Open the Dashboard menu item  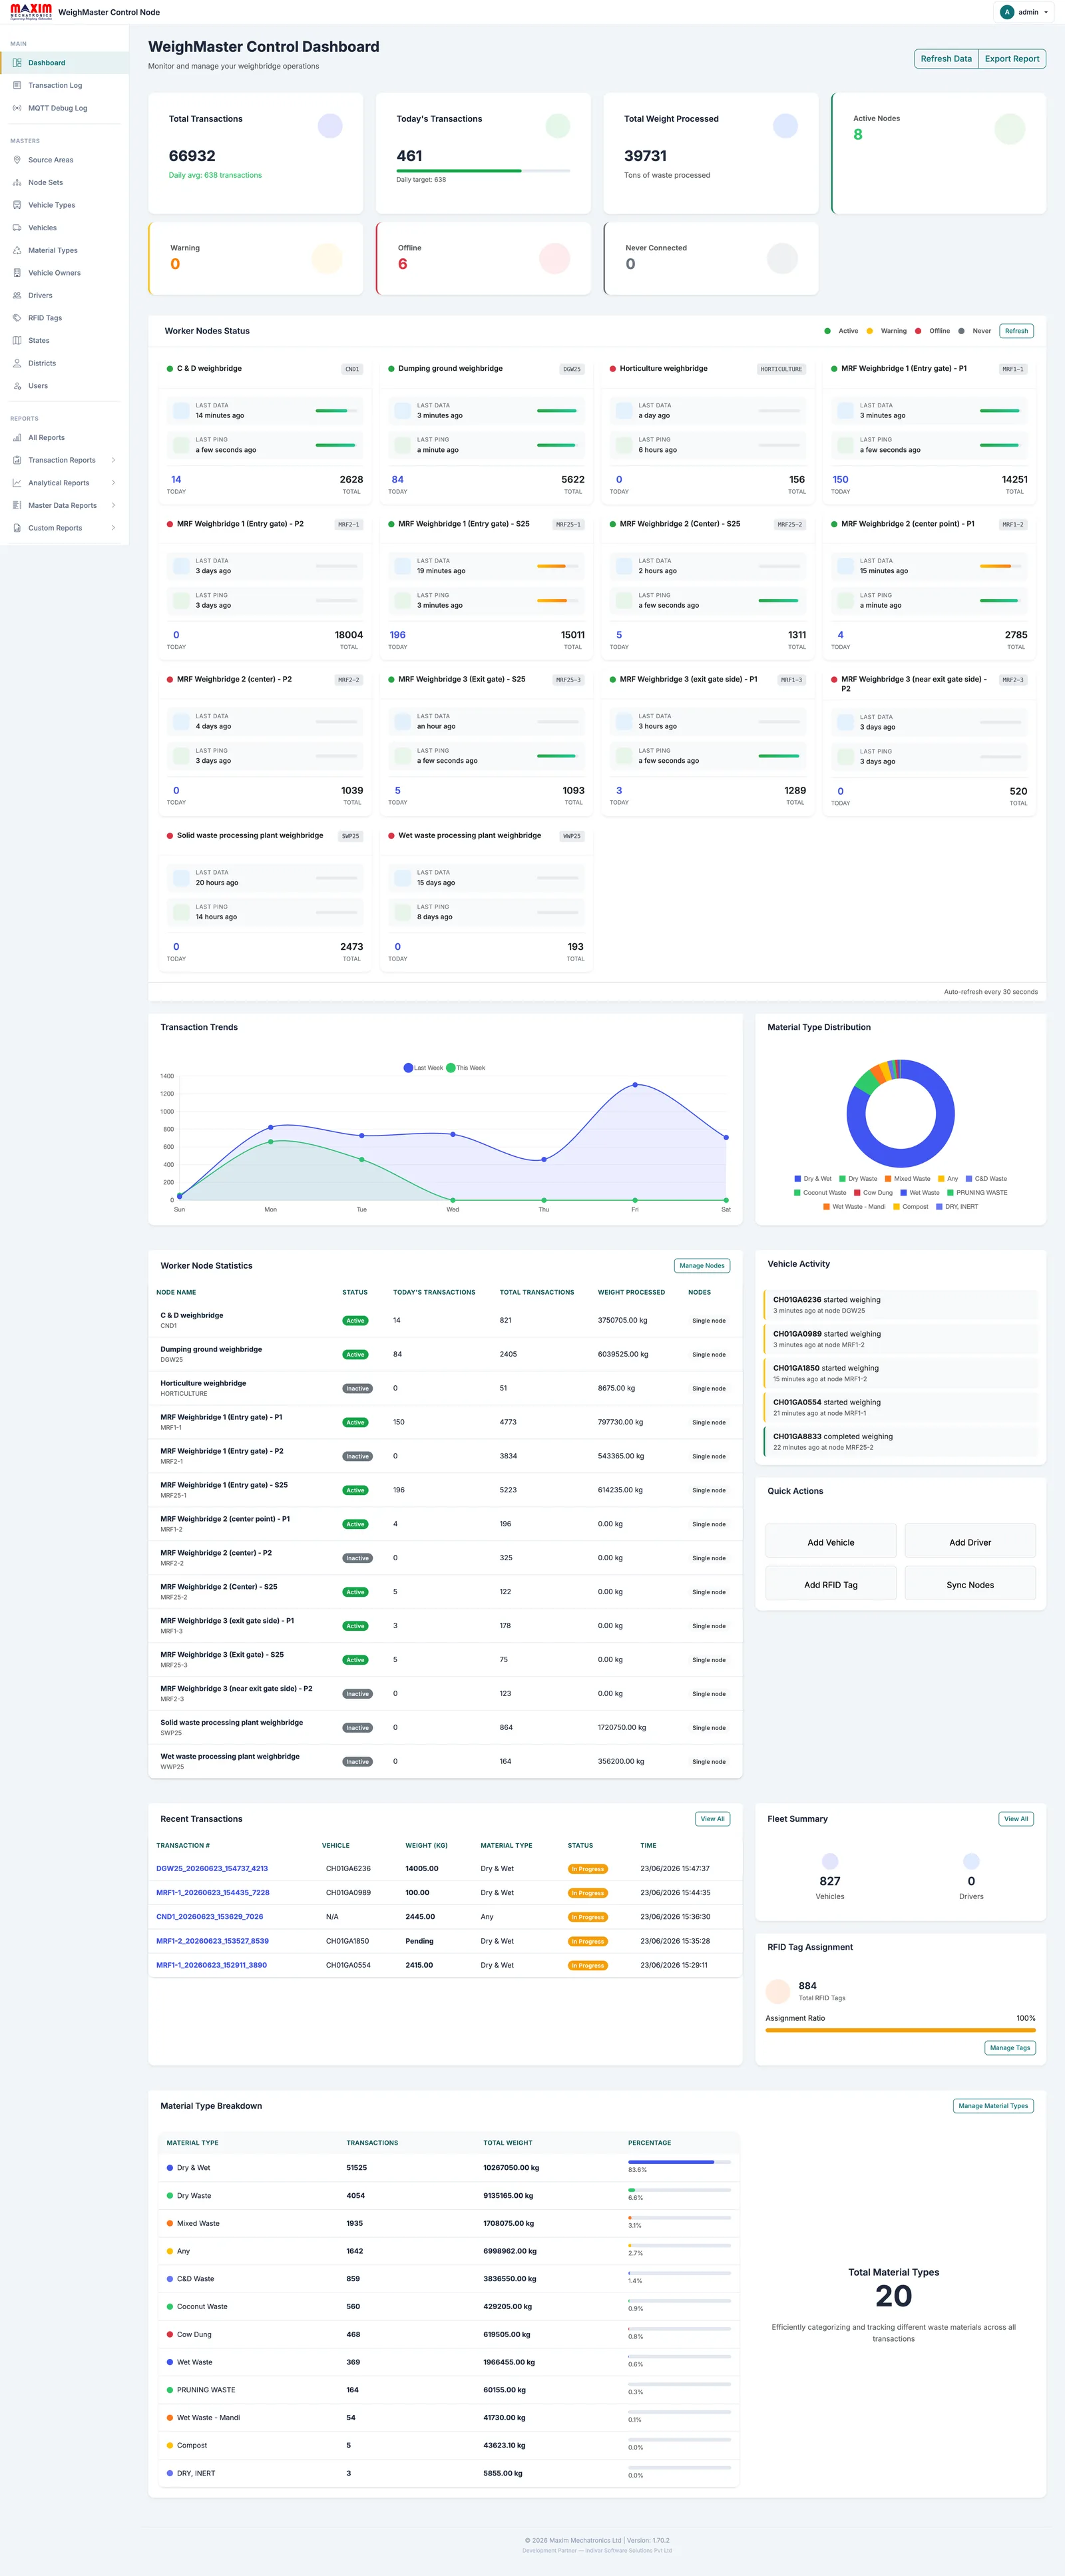tap(64, 63)
